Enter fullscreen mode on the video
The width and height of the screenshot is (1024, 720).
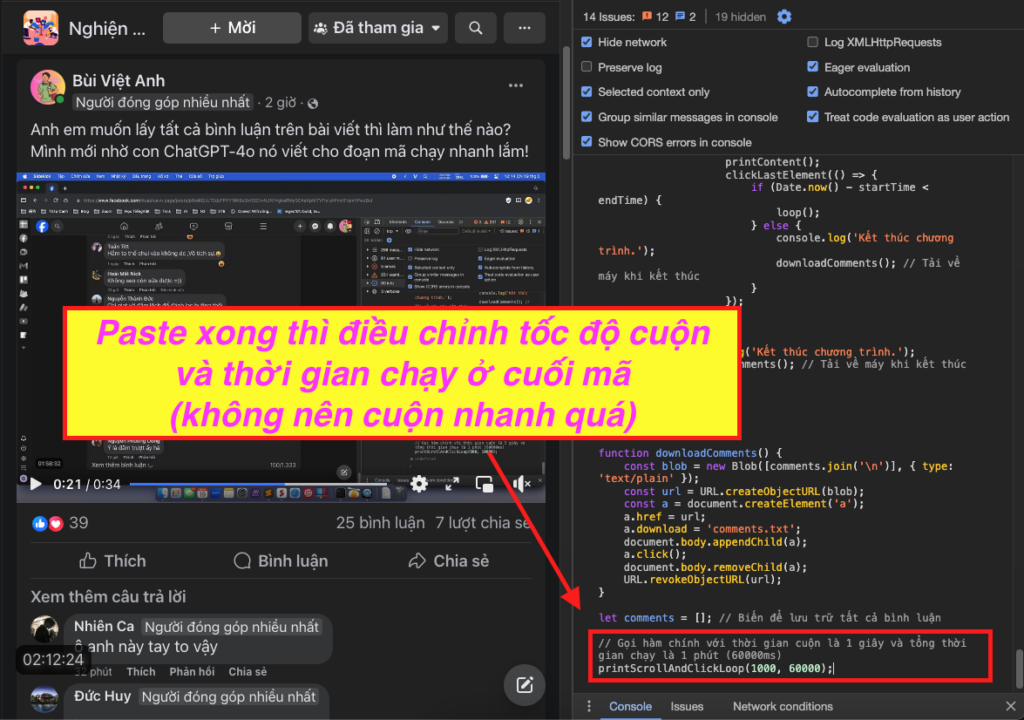click(x=451, y=484)
